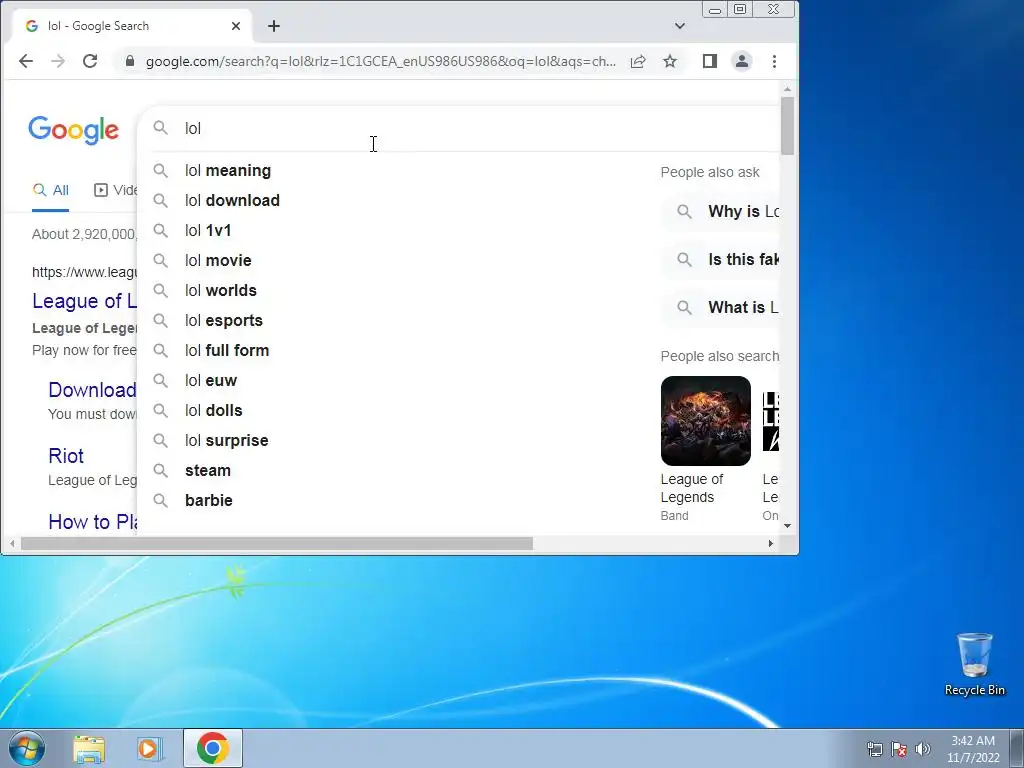
Task: Open a new tab with the plus button
Action: click(274, 26)
